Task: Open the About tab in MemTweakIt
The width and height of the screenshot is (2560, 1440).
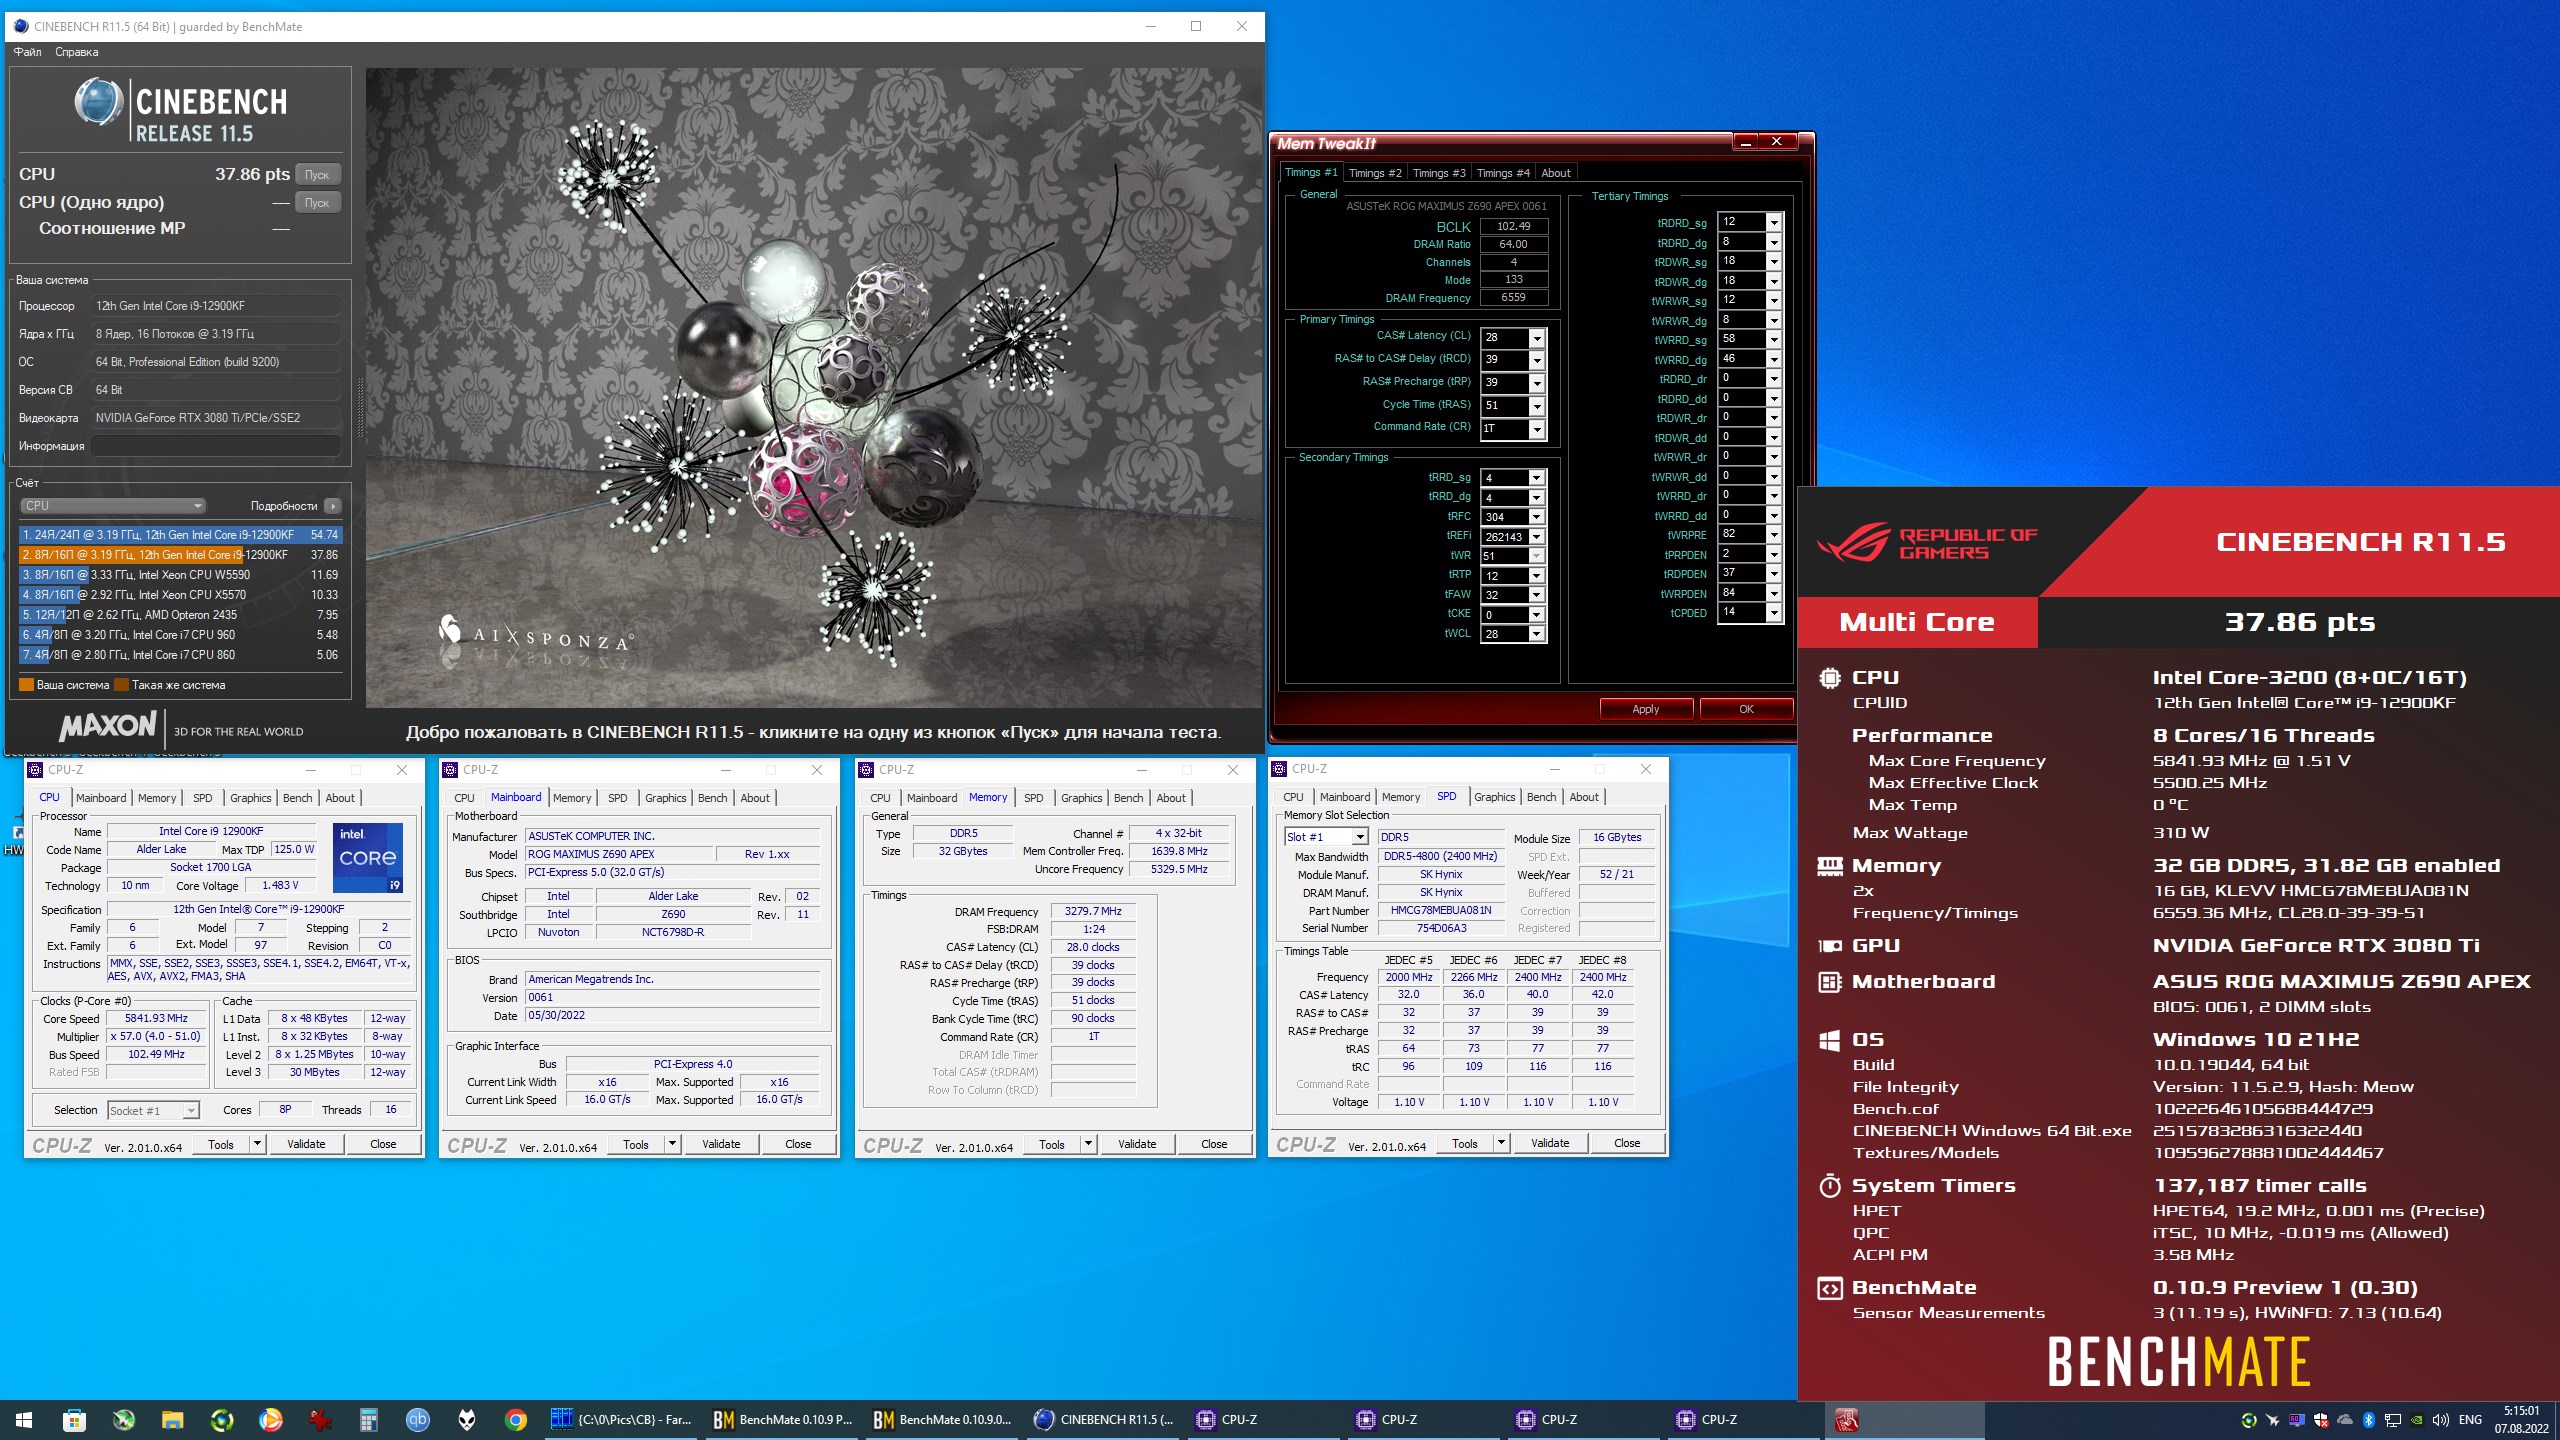Action: pos(1556,173)
